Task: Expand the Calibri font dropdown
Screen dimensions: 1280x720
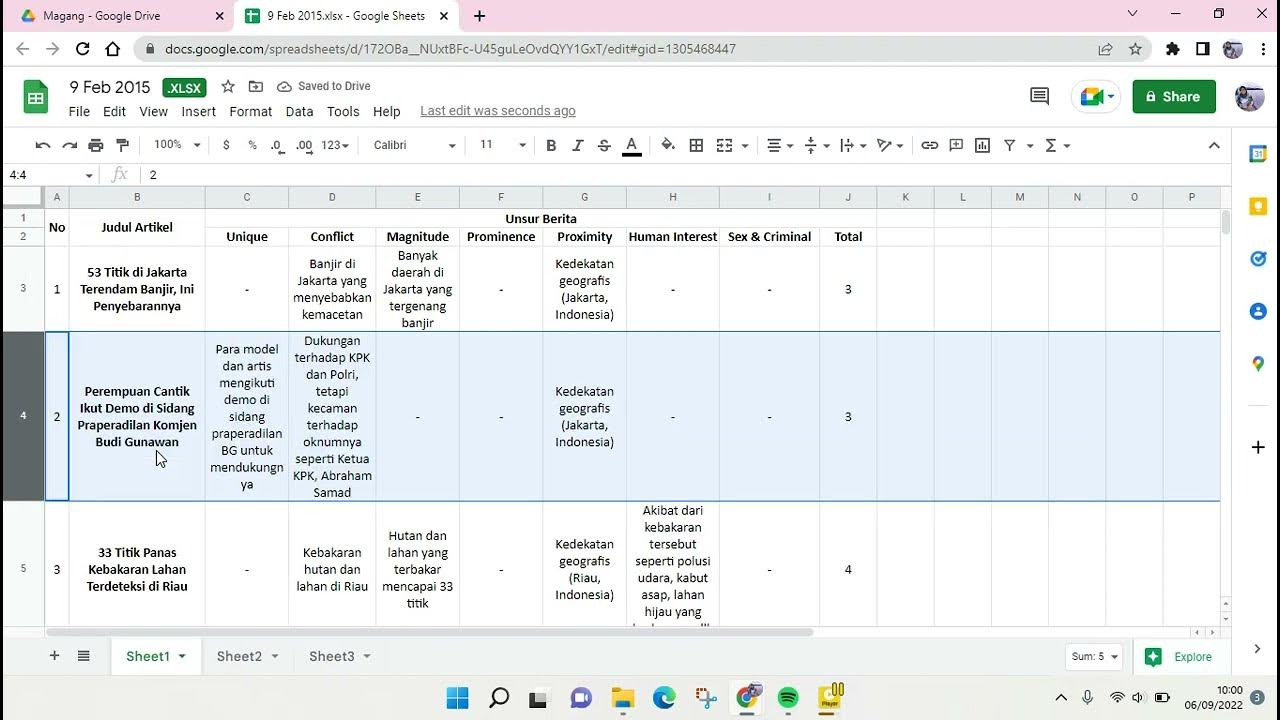Action: pos(414,145)
